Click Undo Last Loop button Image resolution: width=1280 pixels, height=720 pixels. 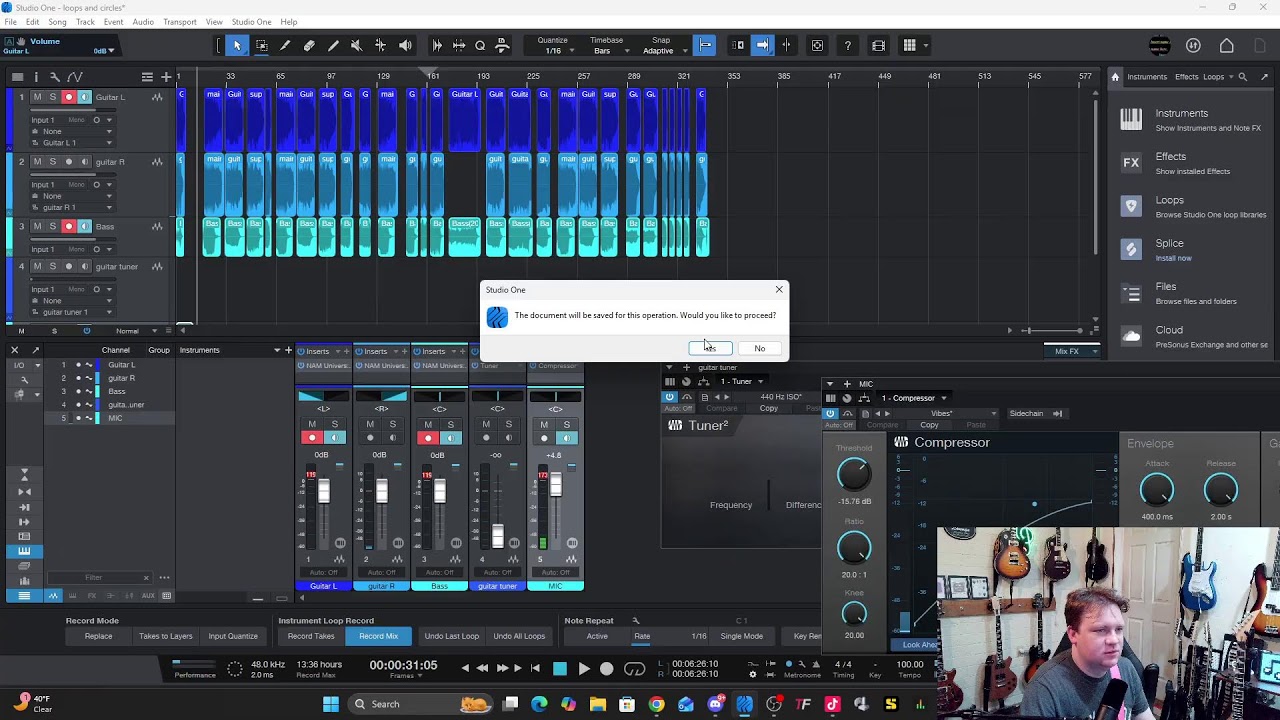pyautogui.click(x=451, y=636)
